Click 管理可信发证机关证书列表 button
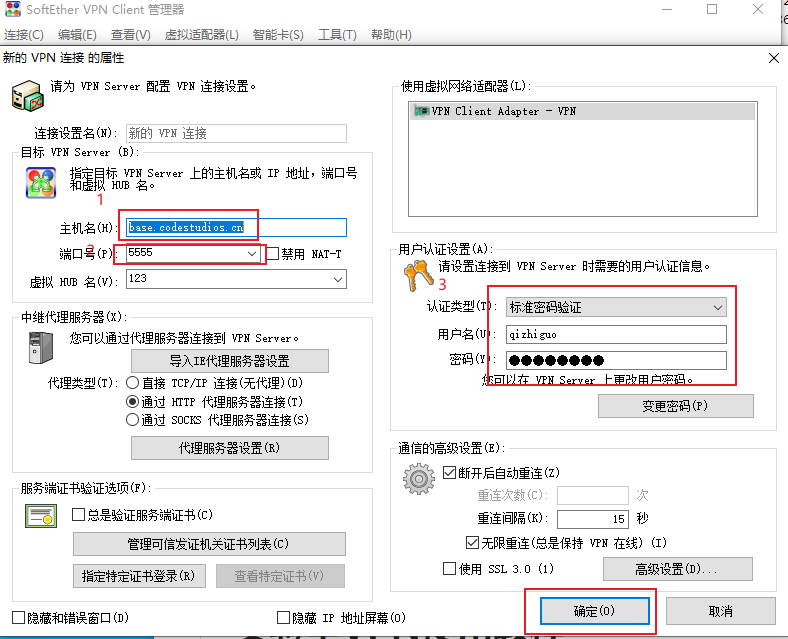The image size is (788, 639). point(209,544)
